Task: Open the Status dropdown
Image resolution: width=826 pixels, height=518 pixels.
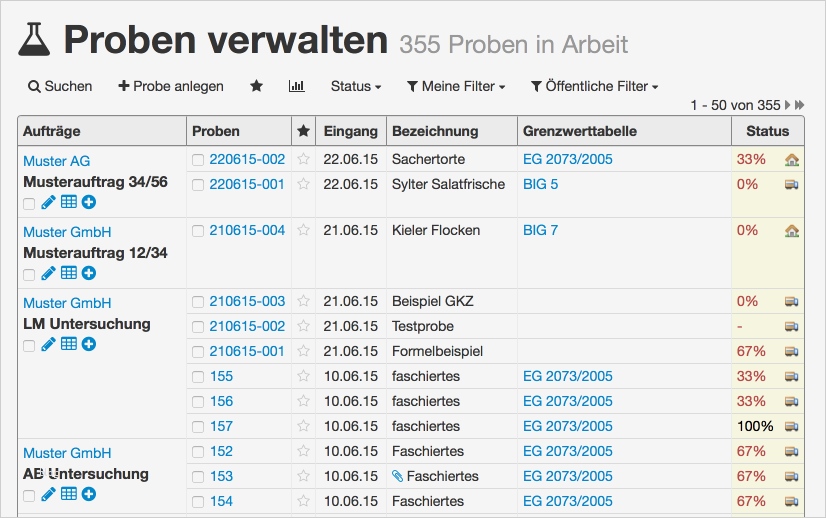Action: point(355,86)
